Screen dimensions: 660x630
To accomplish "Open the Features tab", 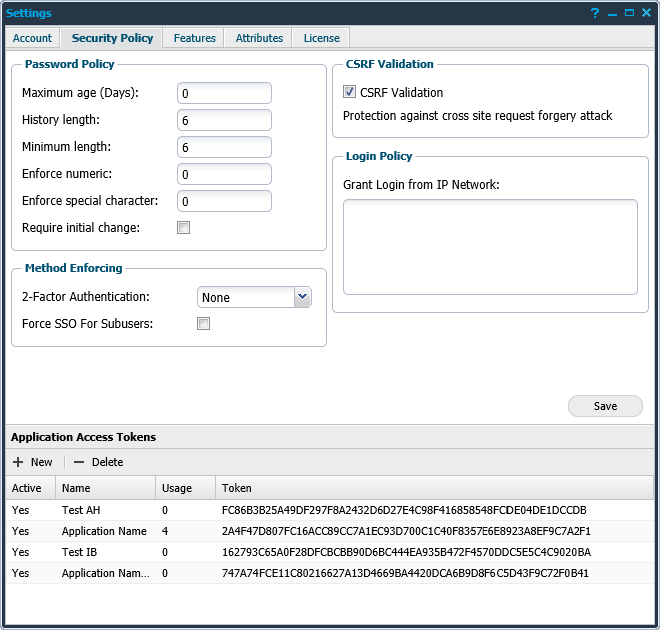I will click(194, 38).
